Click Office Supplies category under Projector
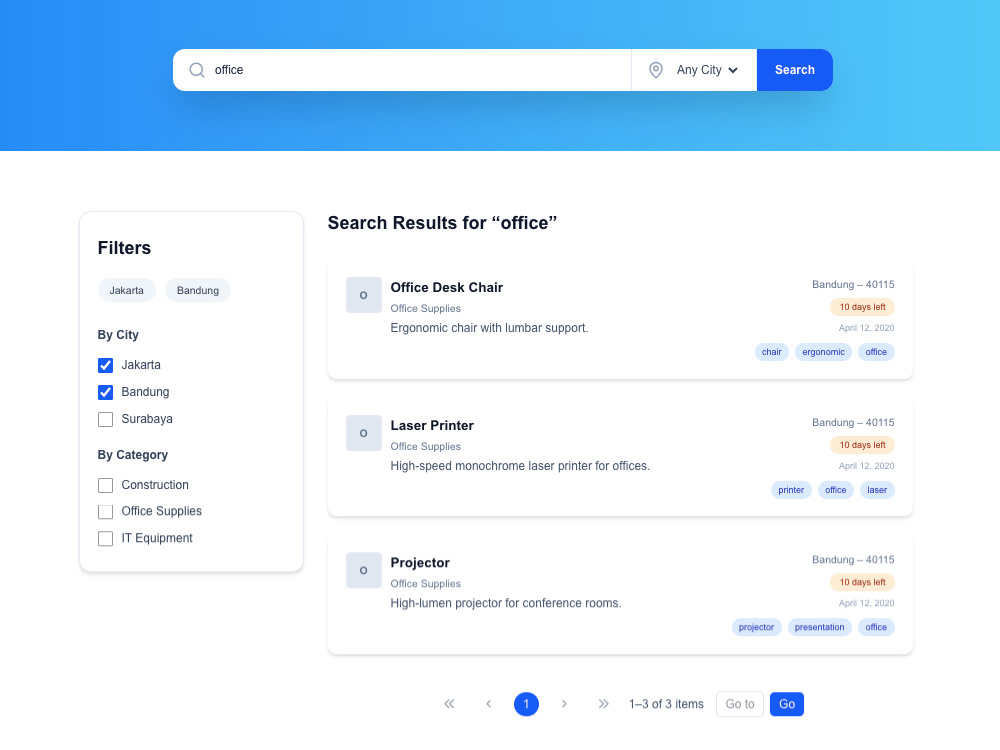The height and width of the screenshot is (750, 1000). coord(425,584)
